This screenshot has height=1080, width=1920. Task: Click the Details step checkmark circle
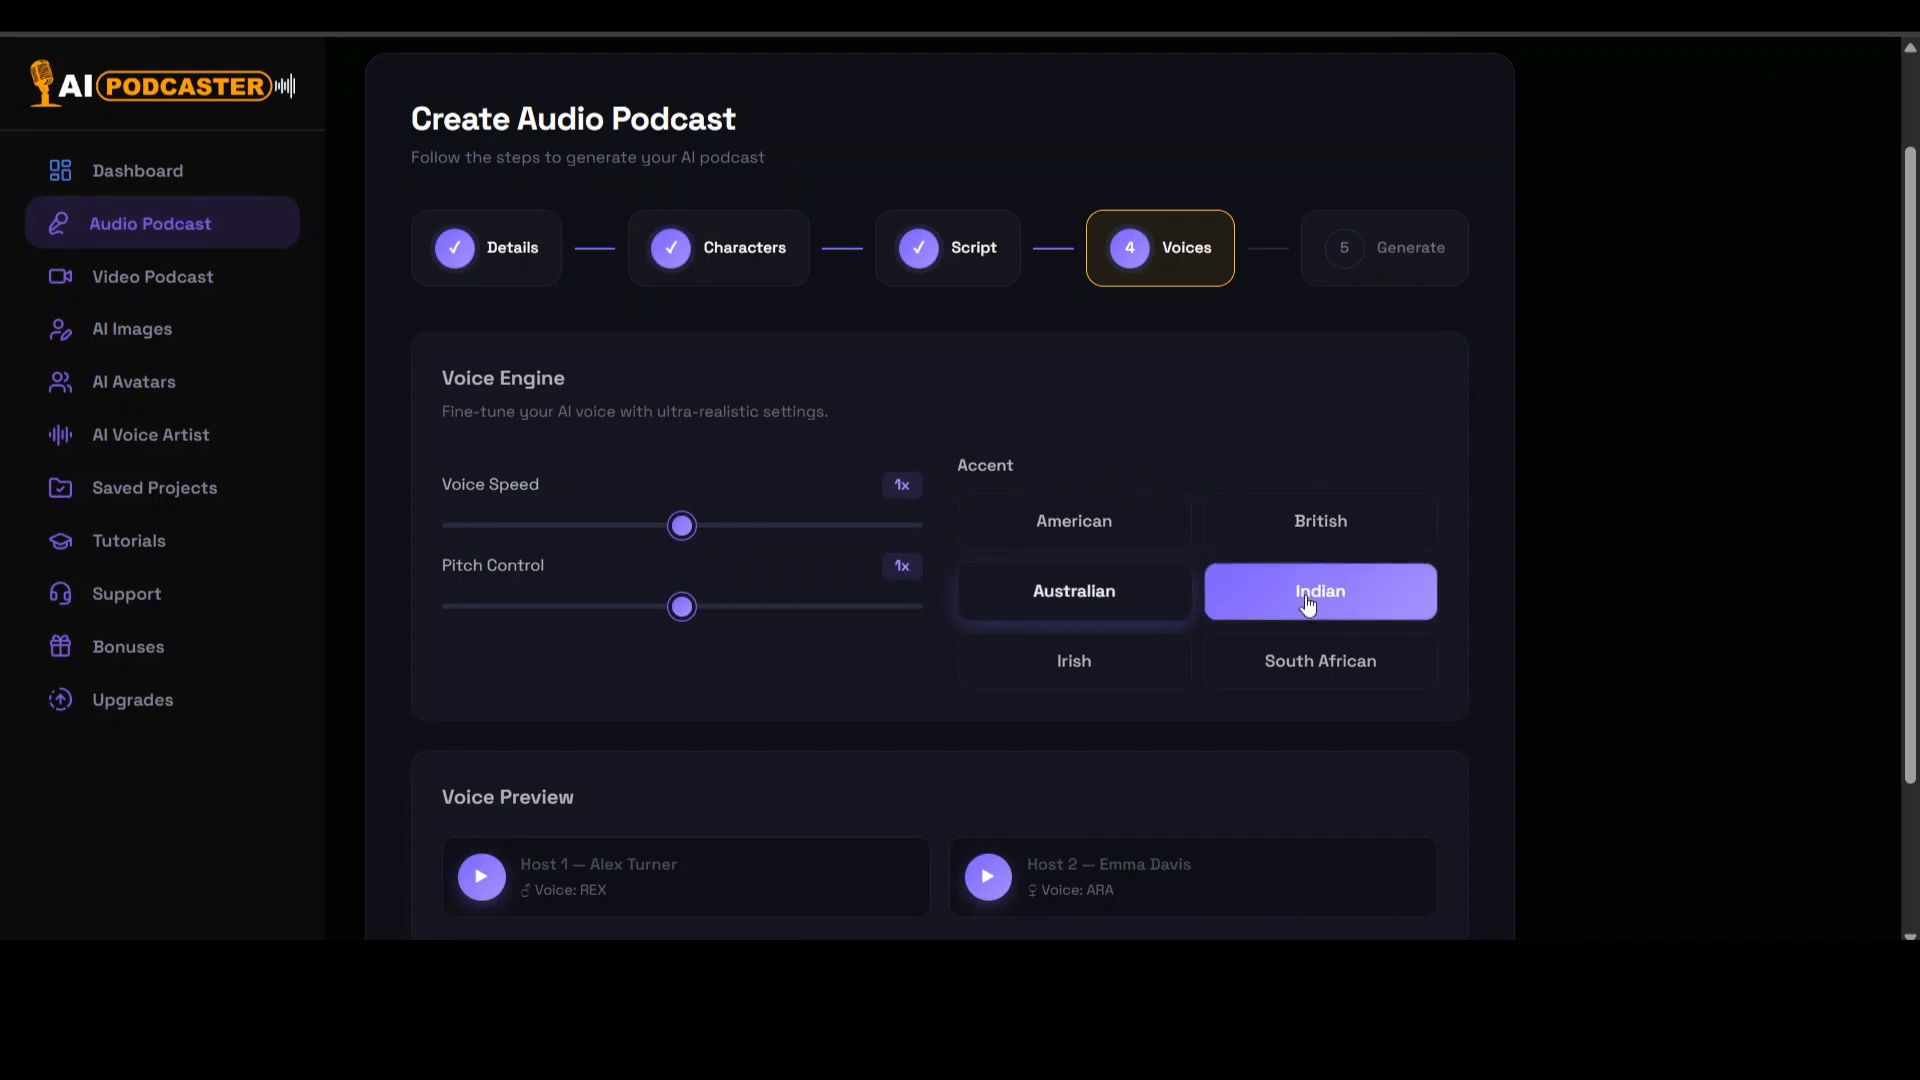pyautogui.click(x=455, y=248)
